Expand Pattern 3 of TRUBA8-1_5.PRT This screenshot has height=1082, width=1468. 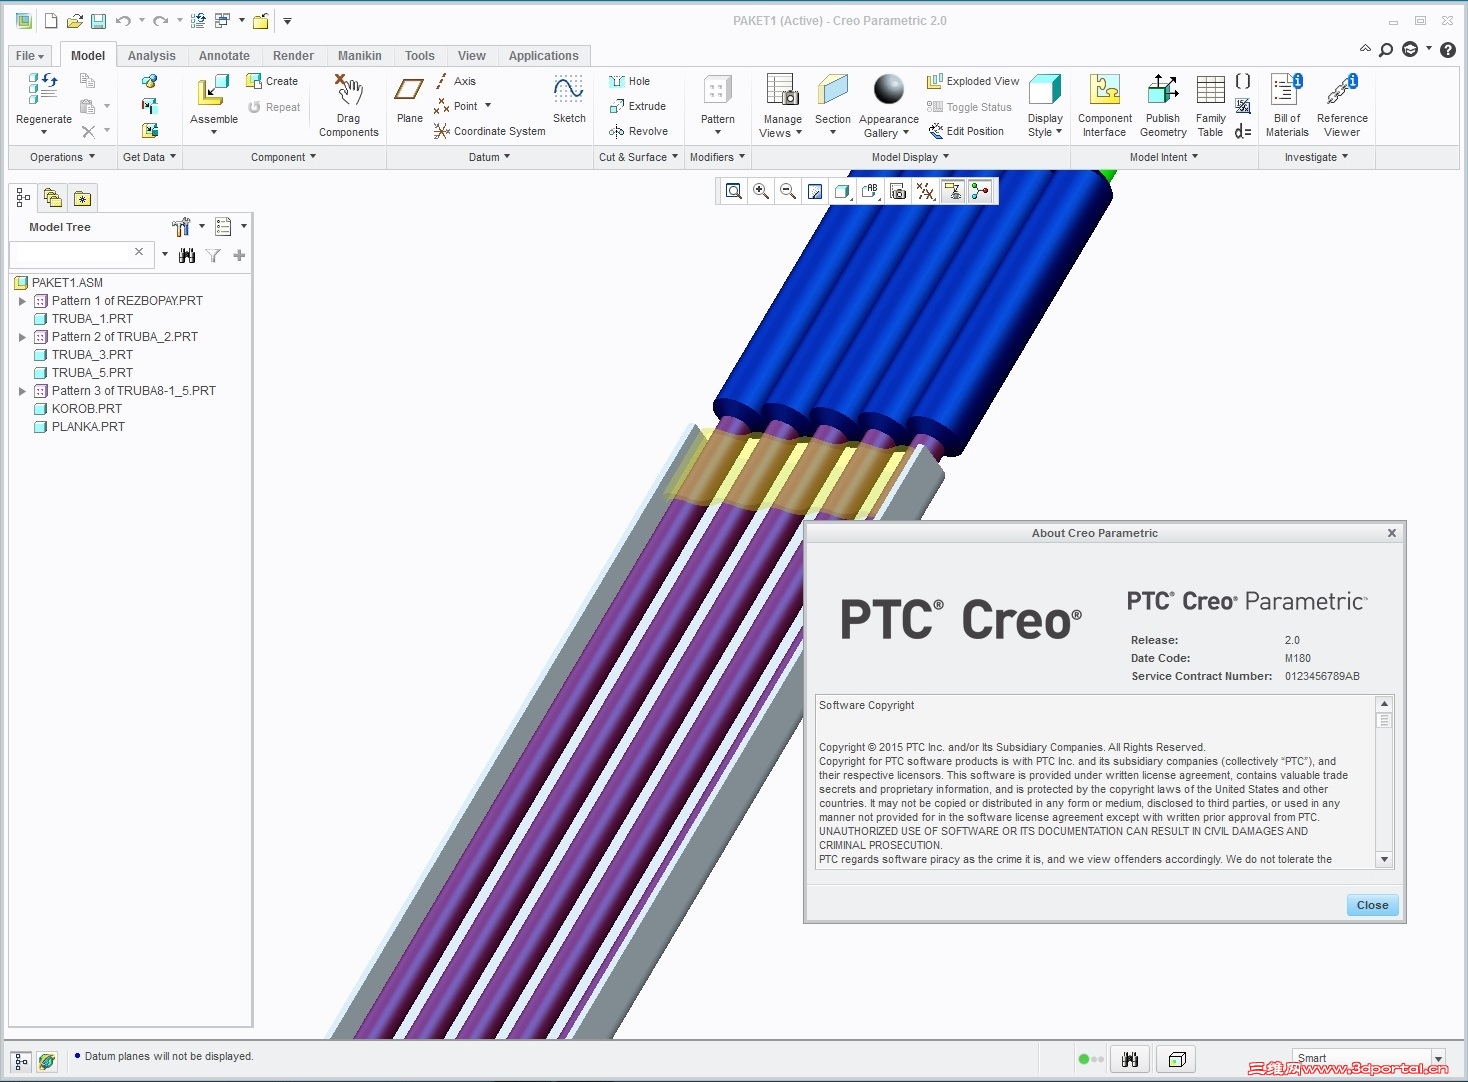click(22, 391)
